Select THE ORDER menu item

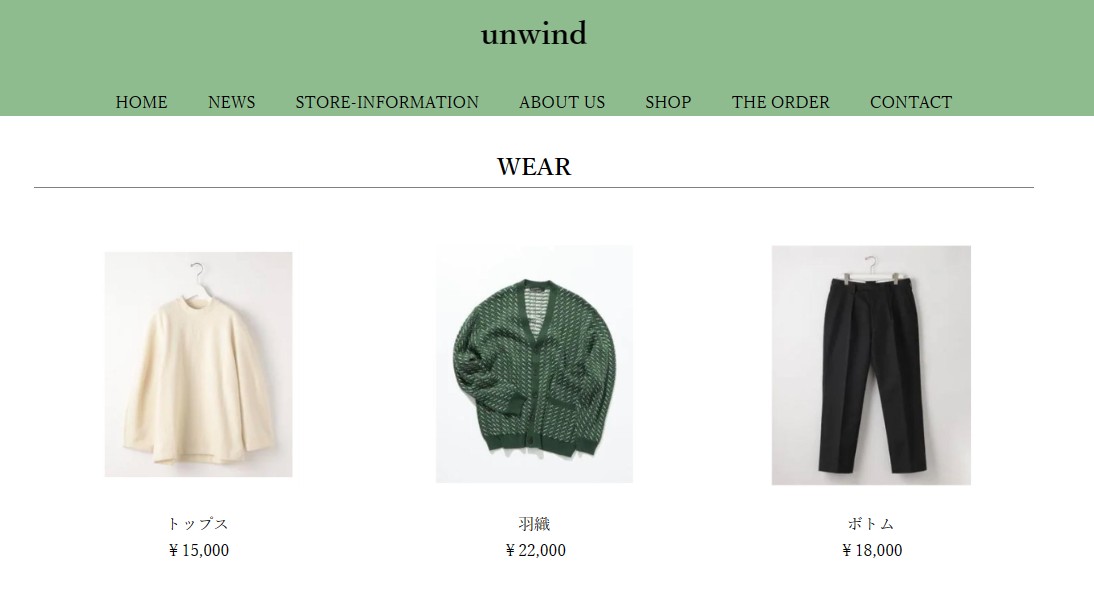click(x=781, y=103)
